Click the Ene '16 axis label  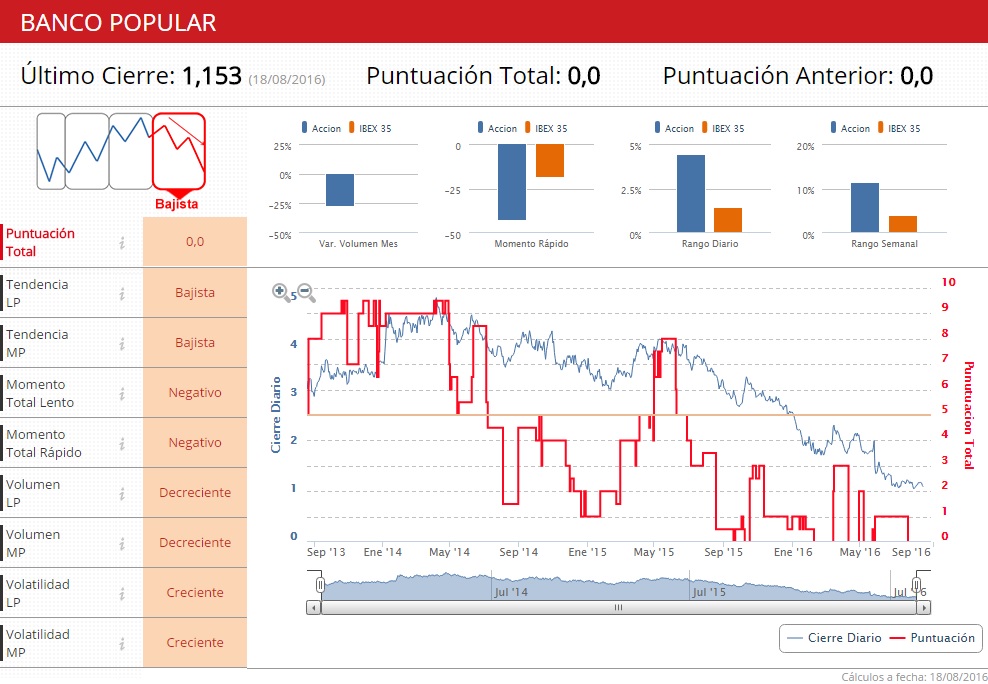coord(793,552)
